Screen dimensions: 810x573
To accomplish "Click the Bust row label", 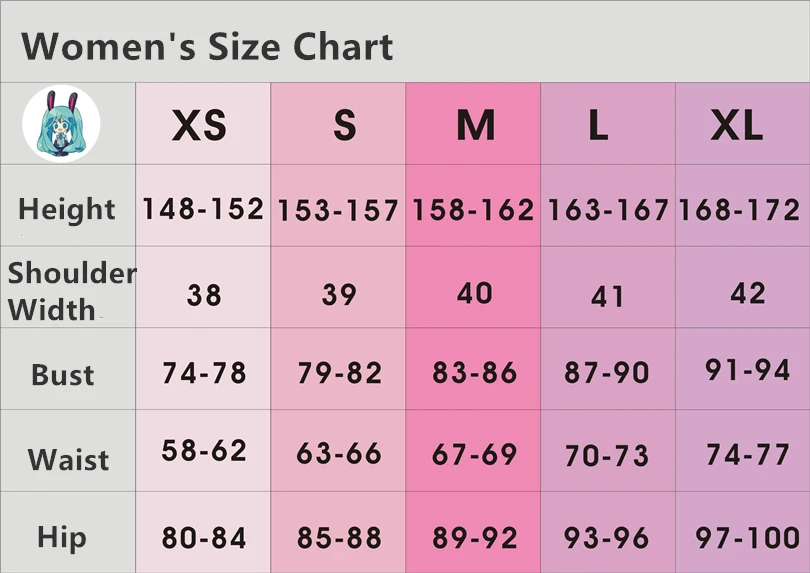I will coord(63,375).
